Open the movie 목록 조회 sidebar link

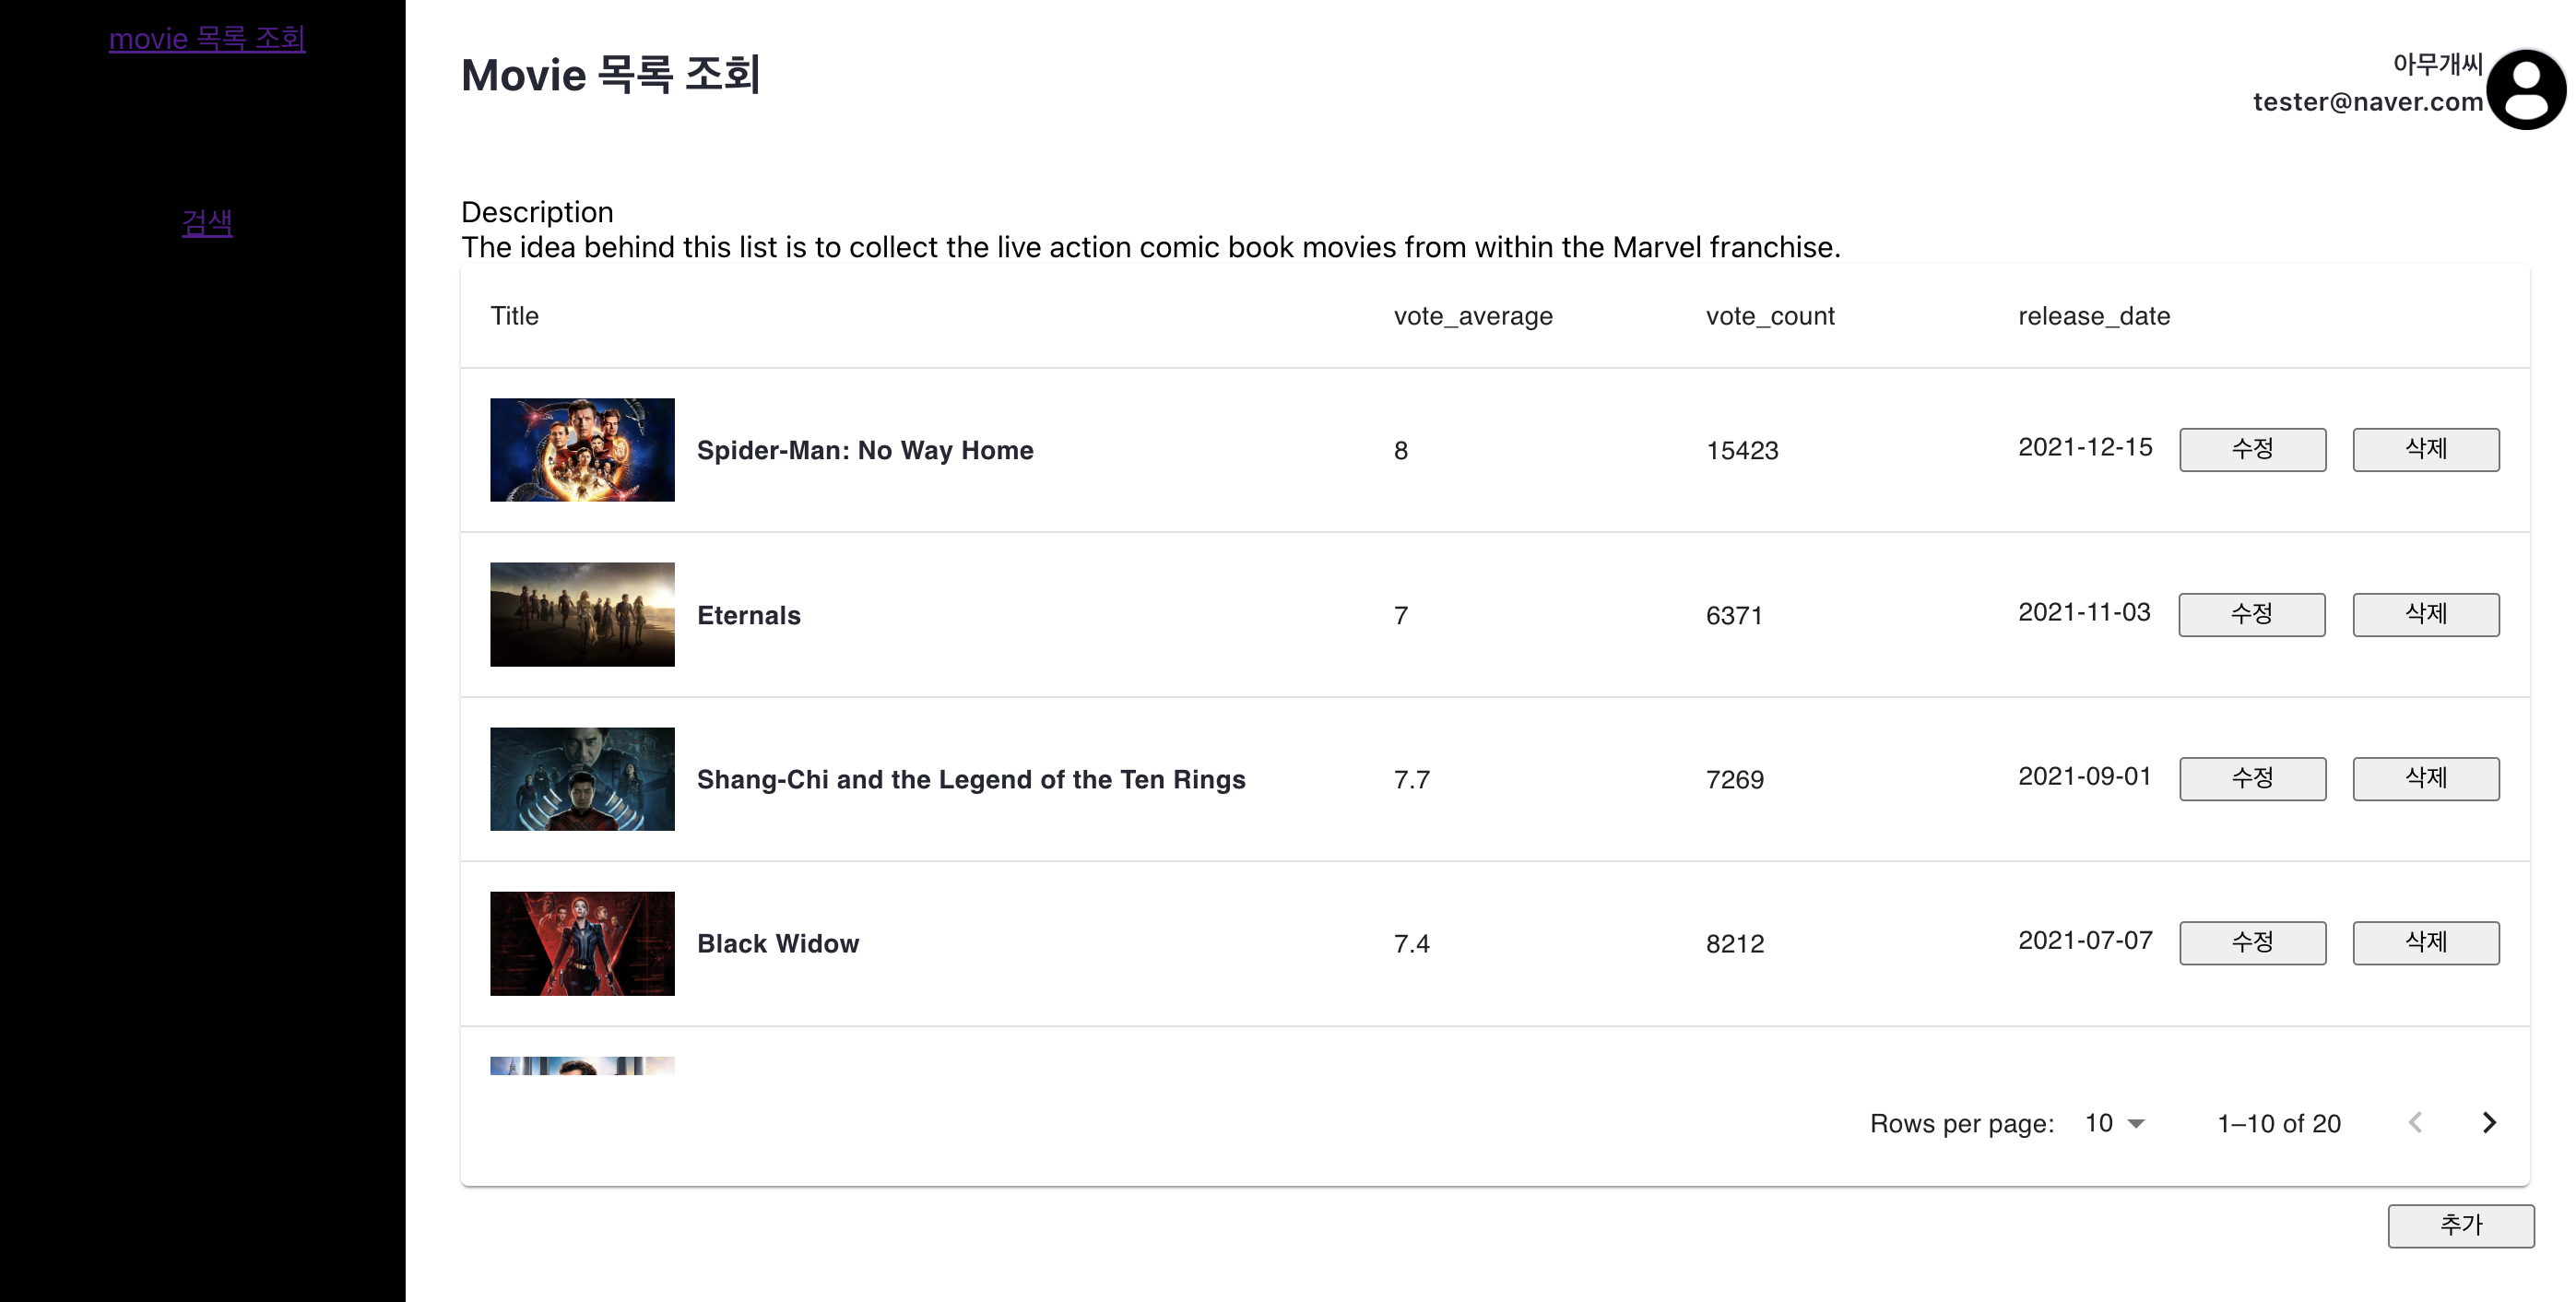point(207,38)
